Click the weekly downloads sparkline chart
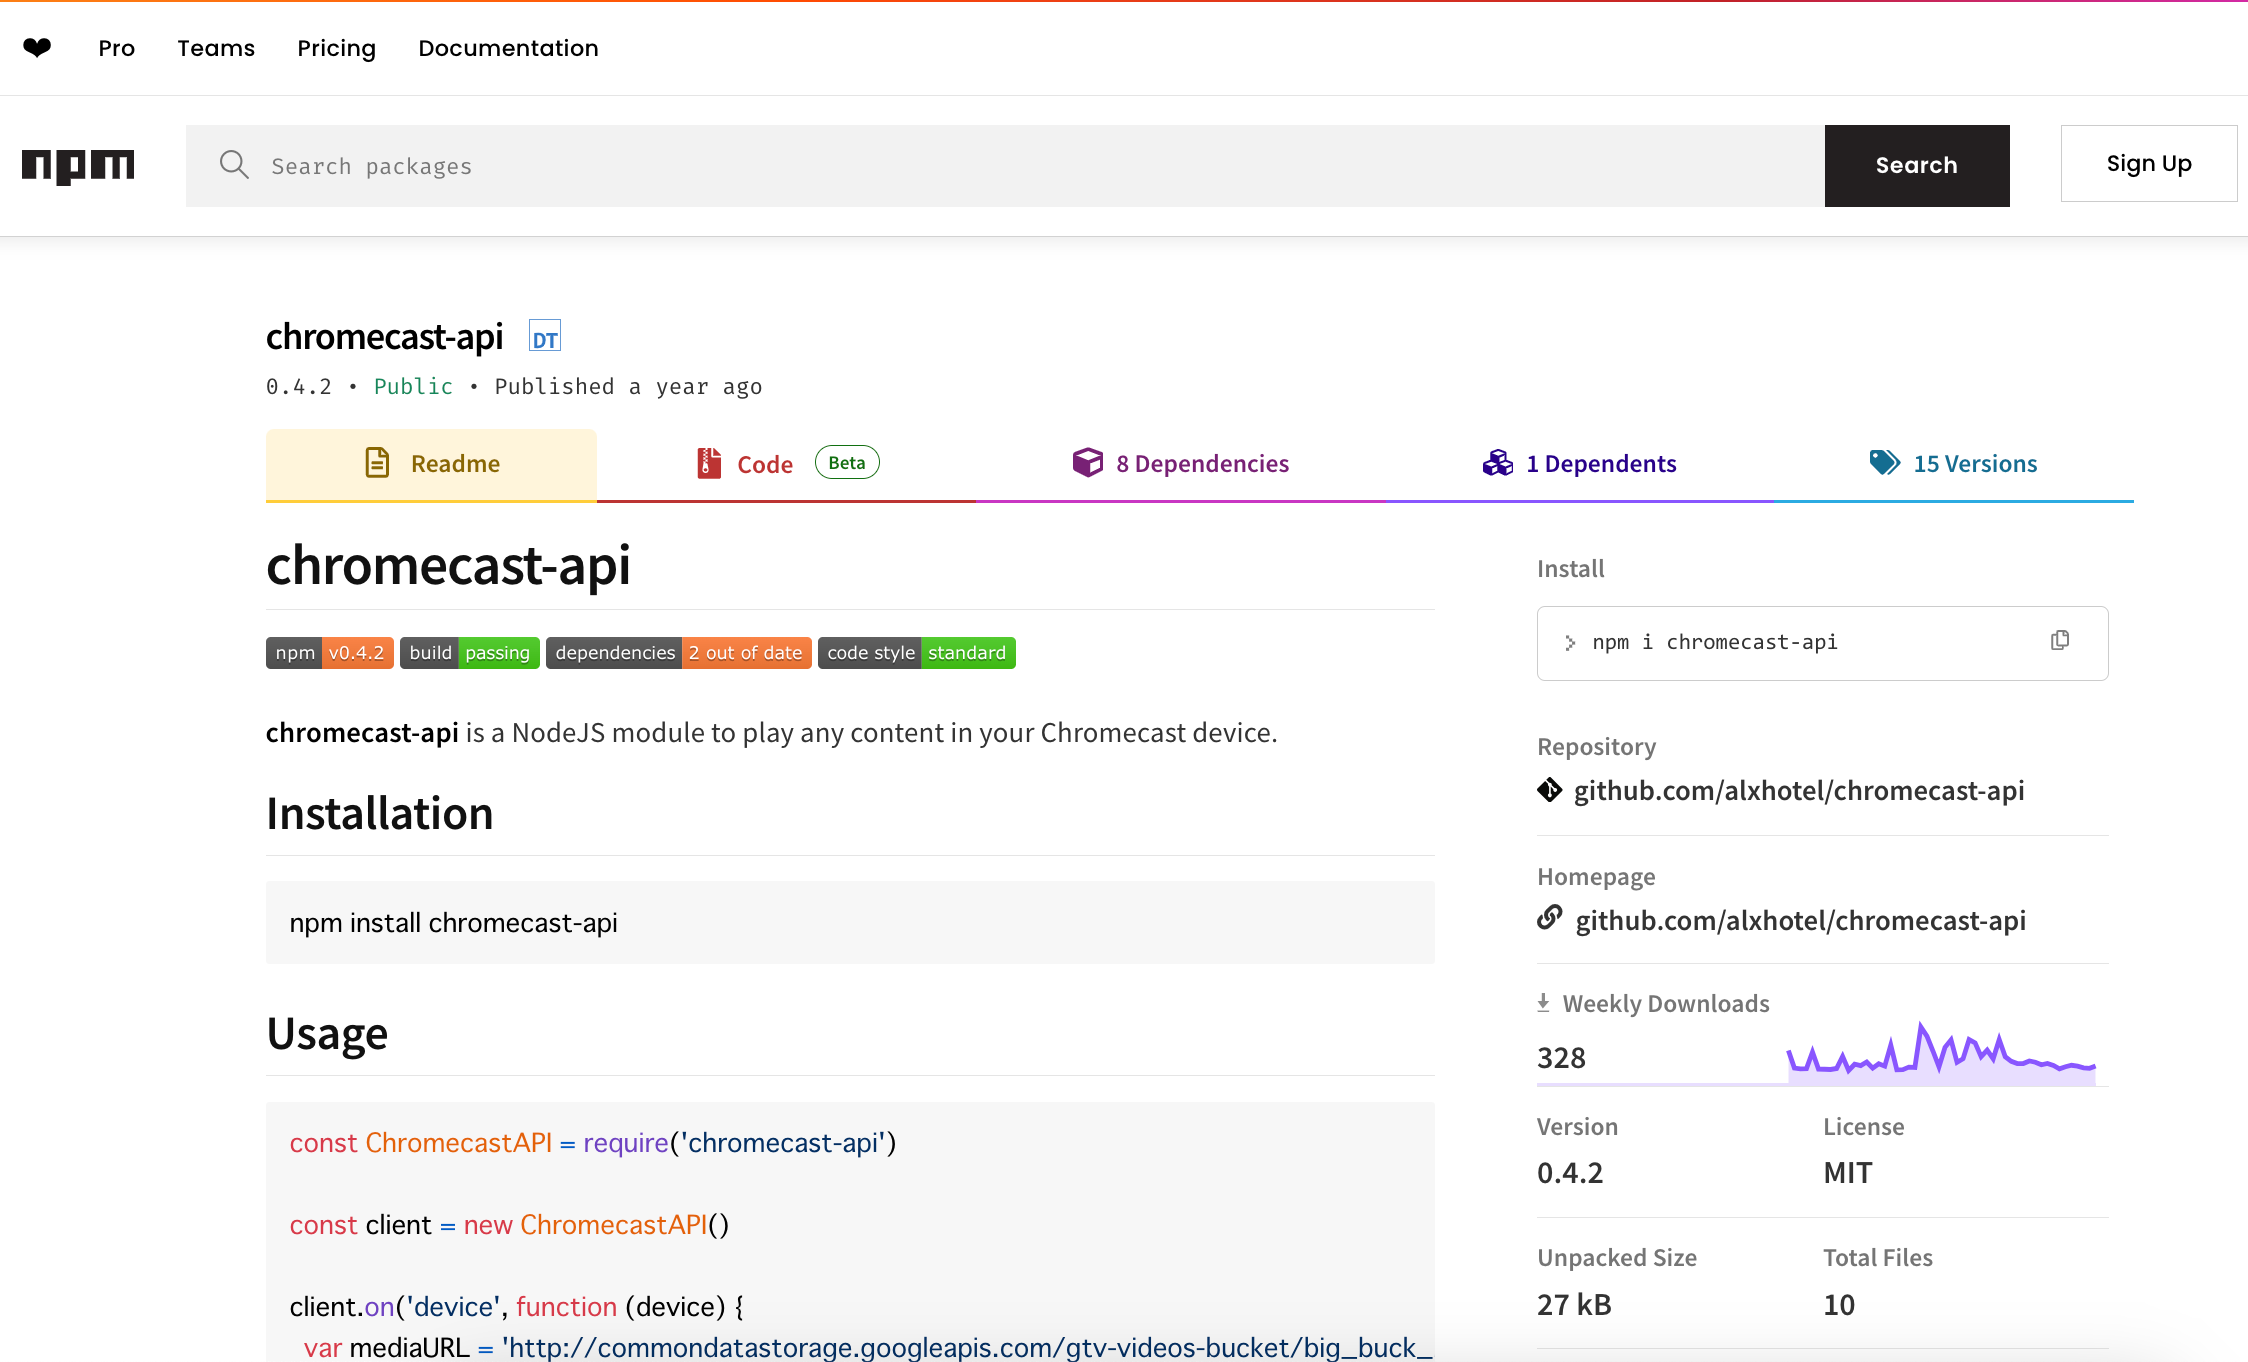Image resolution: width=2248 pixels, height=1362 pixels. click(1941, 1053)
